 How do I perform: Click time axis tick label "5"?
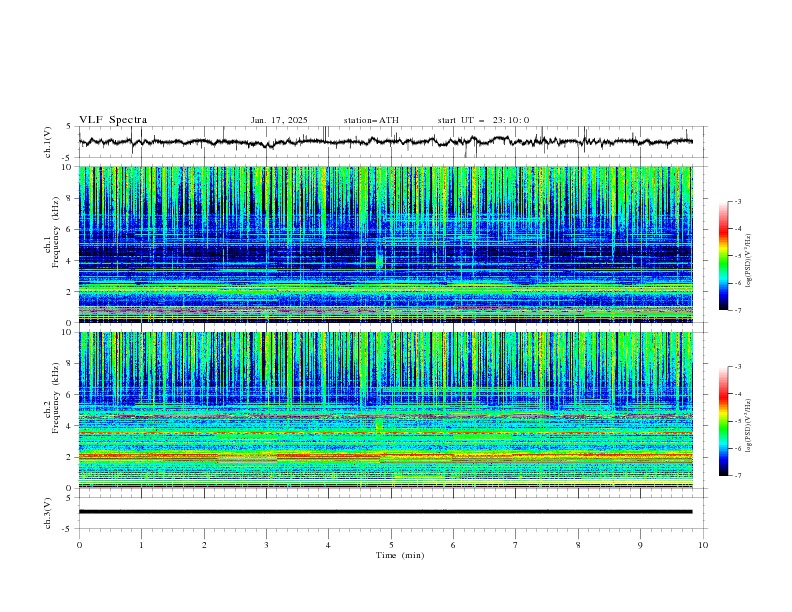(391, 545)
